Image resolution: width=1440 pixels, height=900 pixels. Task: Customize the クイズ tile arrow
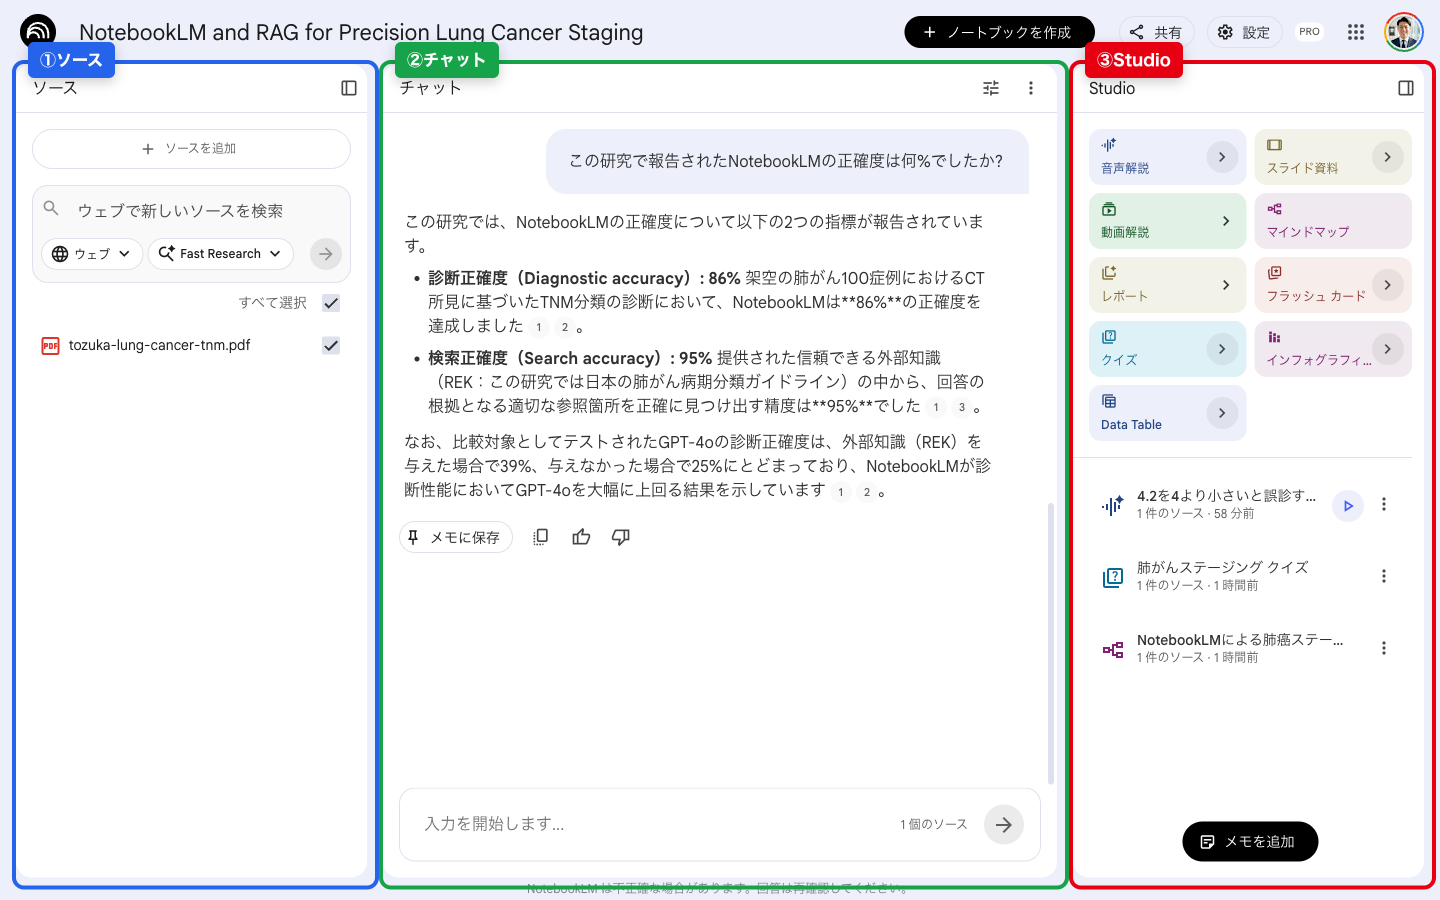coord(1222,349)
